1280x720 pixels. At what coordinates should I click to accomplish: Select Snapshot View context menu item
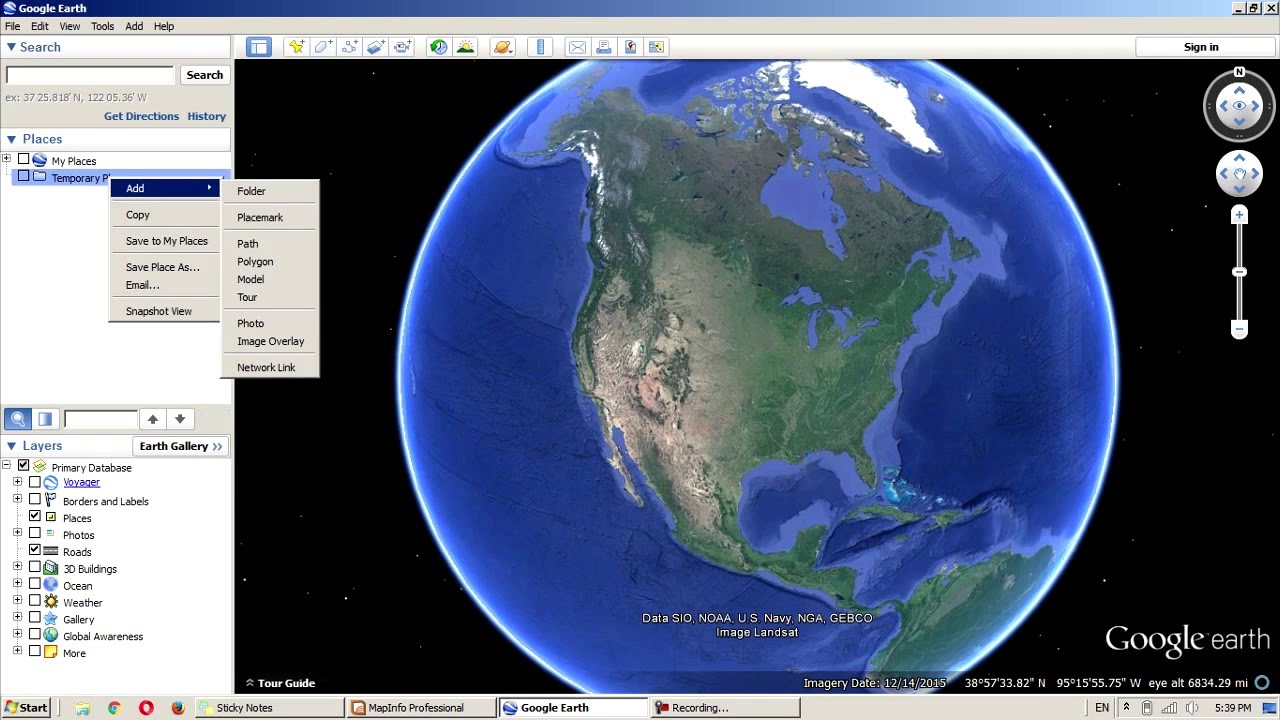tap(159, 311)
